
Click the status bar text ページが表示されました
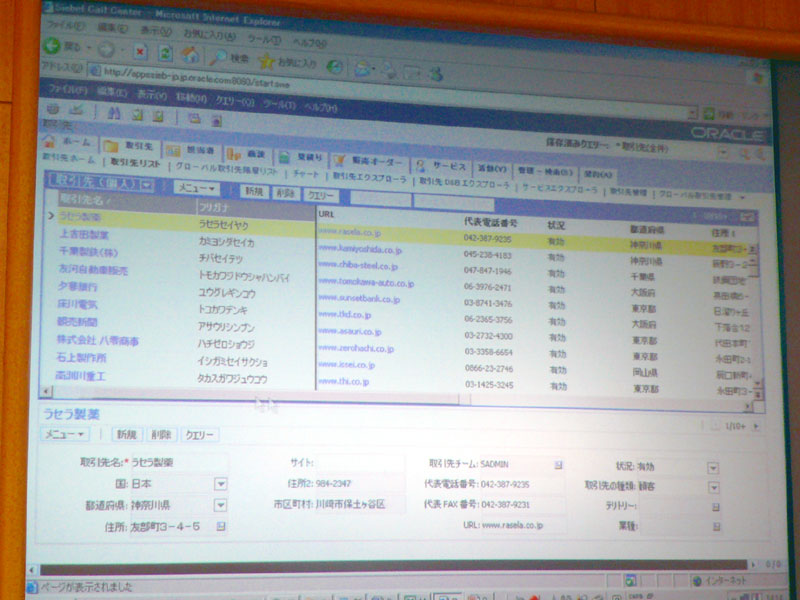86,587
